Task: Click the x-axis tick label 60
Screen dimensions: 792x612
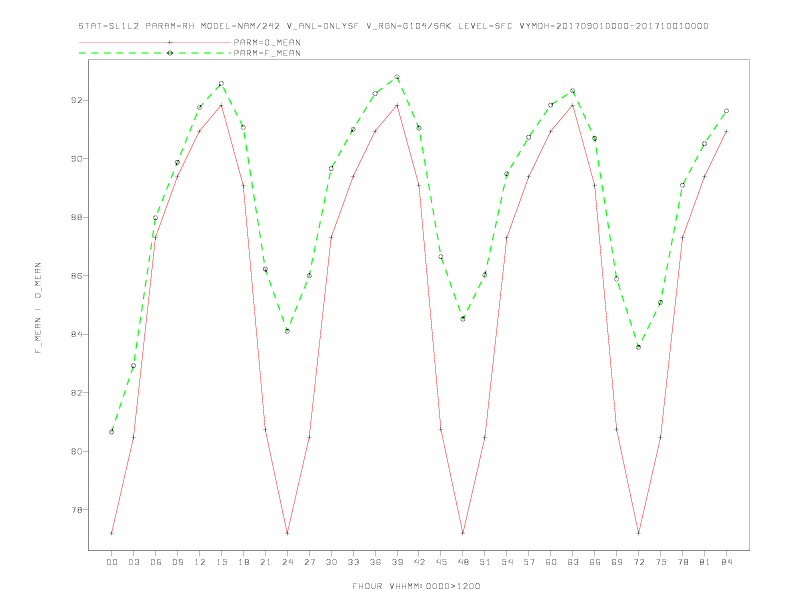Action: [551, 562]
